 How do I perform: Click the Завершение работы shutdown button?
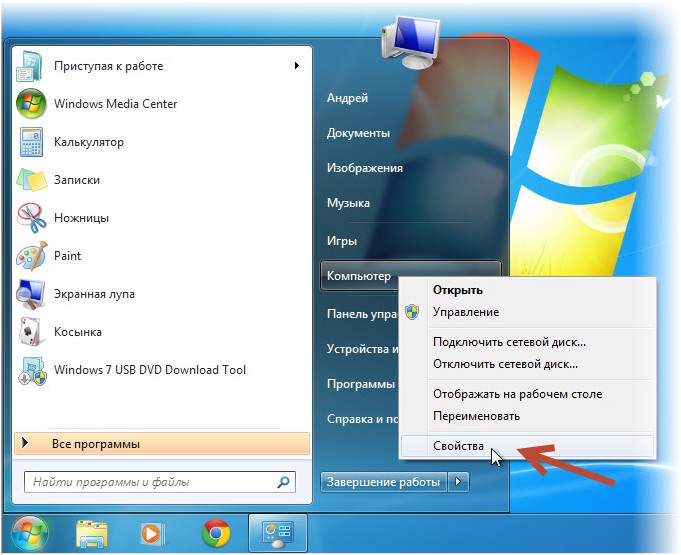tap(384, 482)
